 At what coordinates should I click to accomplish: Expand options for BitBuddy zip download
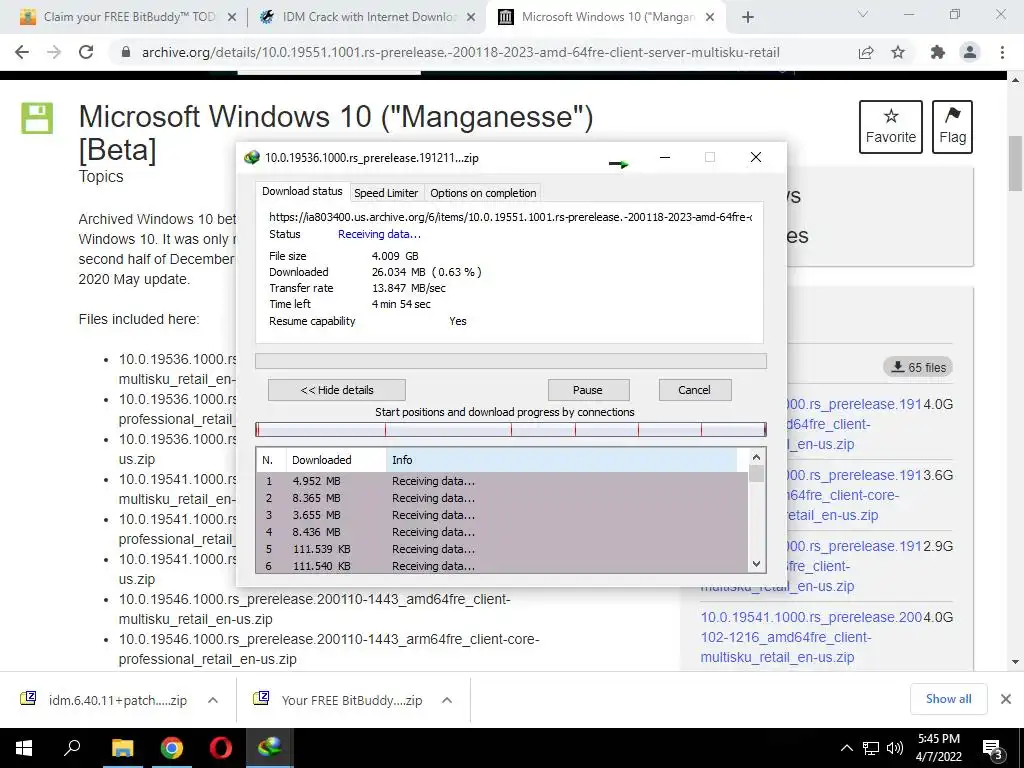pyautogui.click(x=447, y=700)
